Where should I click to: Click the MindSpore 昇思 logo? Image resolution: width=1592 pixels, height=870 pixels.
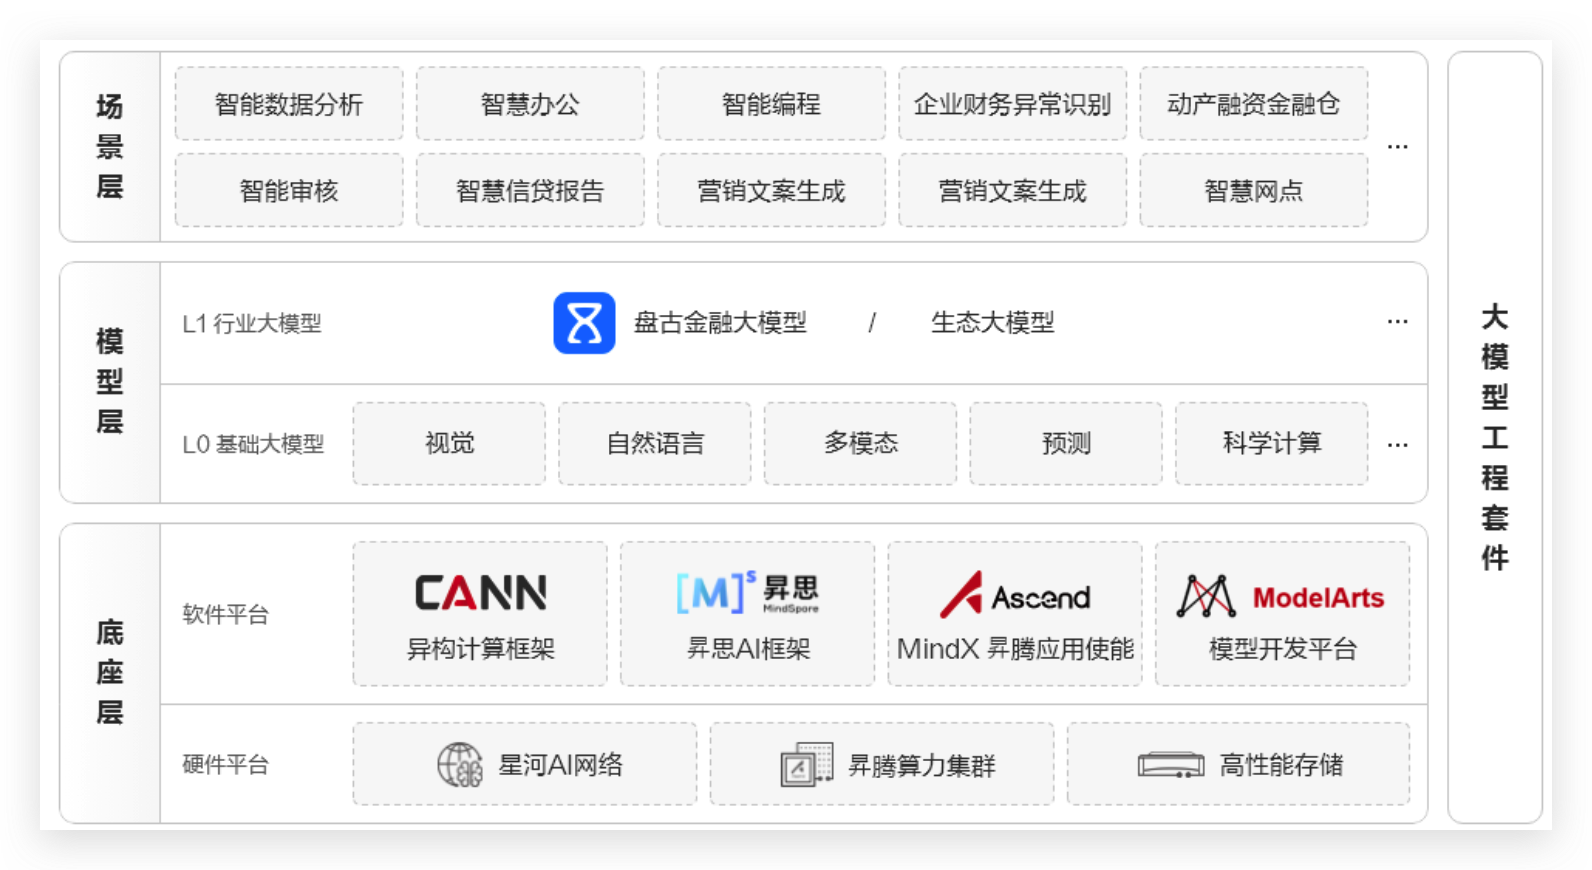pos(748,592)
